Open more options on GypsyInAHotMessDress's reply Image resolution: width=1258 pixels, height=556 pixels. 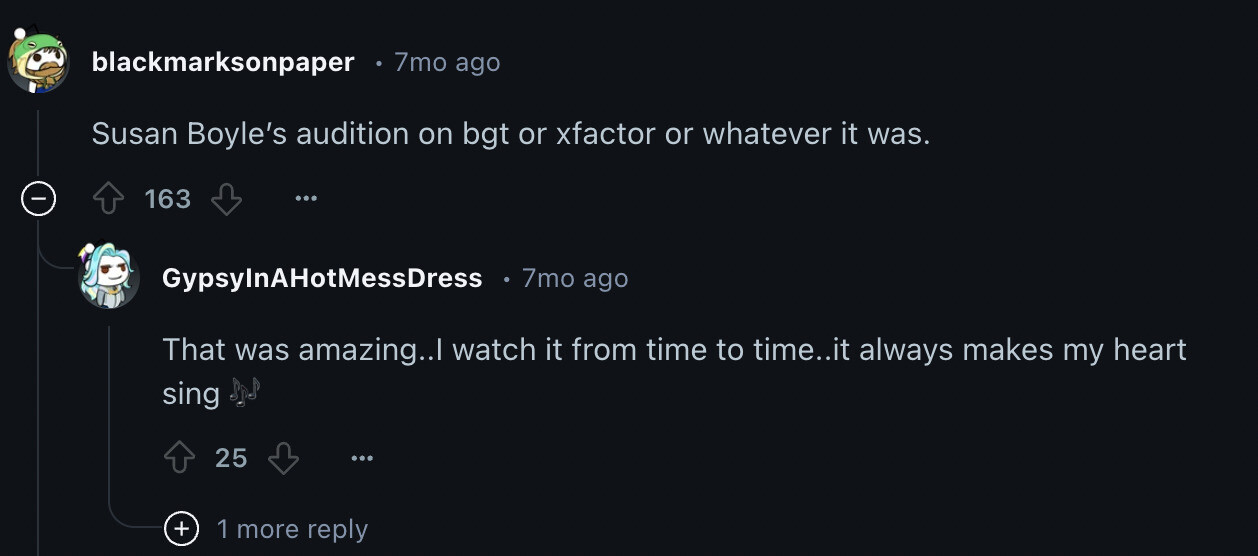click(x=362, y=458)
